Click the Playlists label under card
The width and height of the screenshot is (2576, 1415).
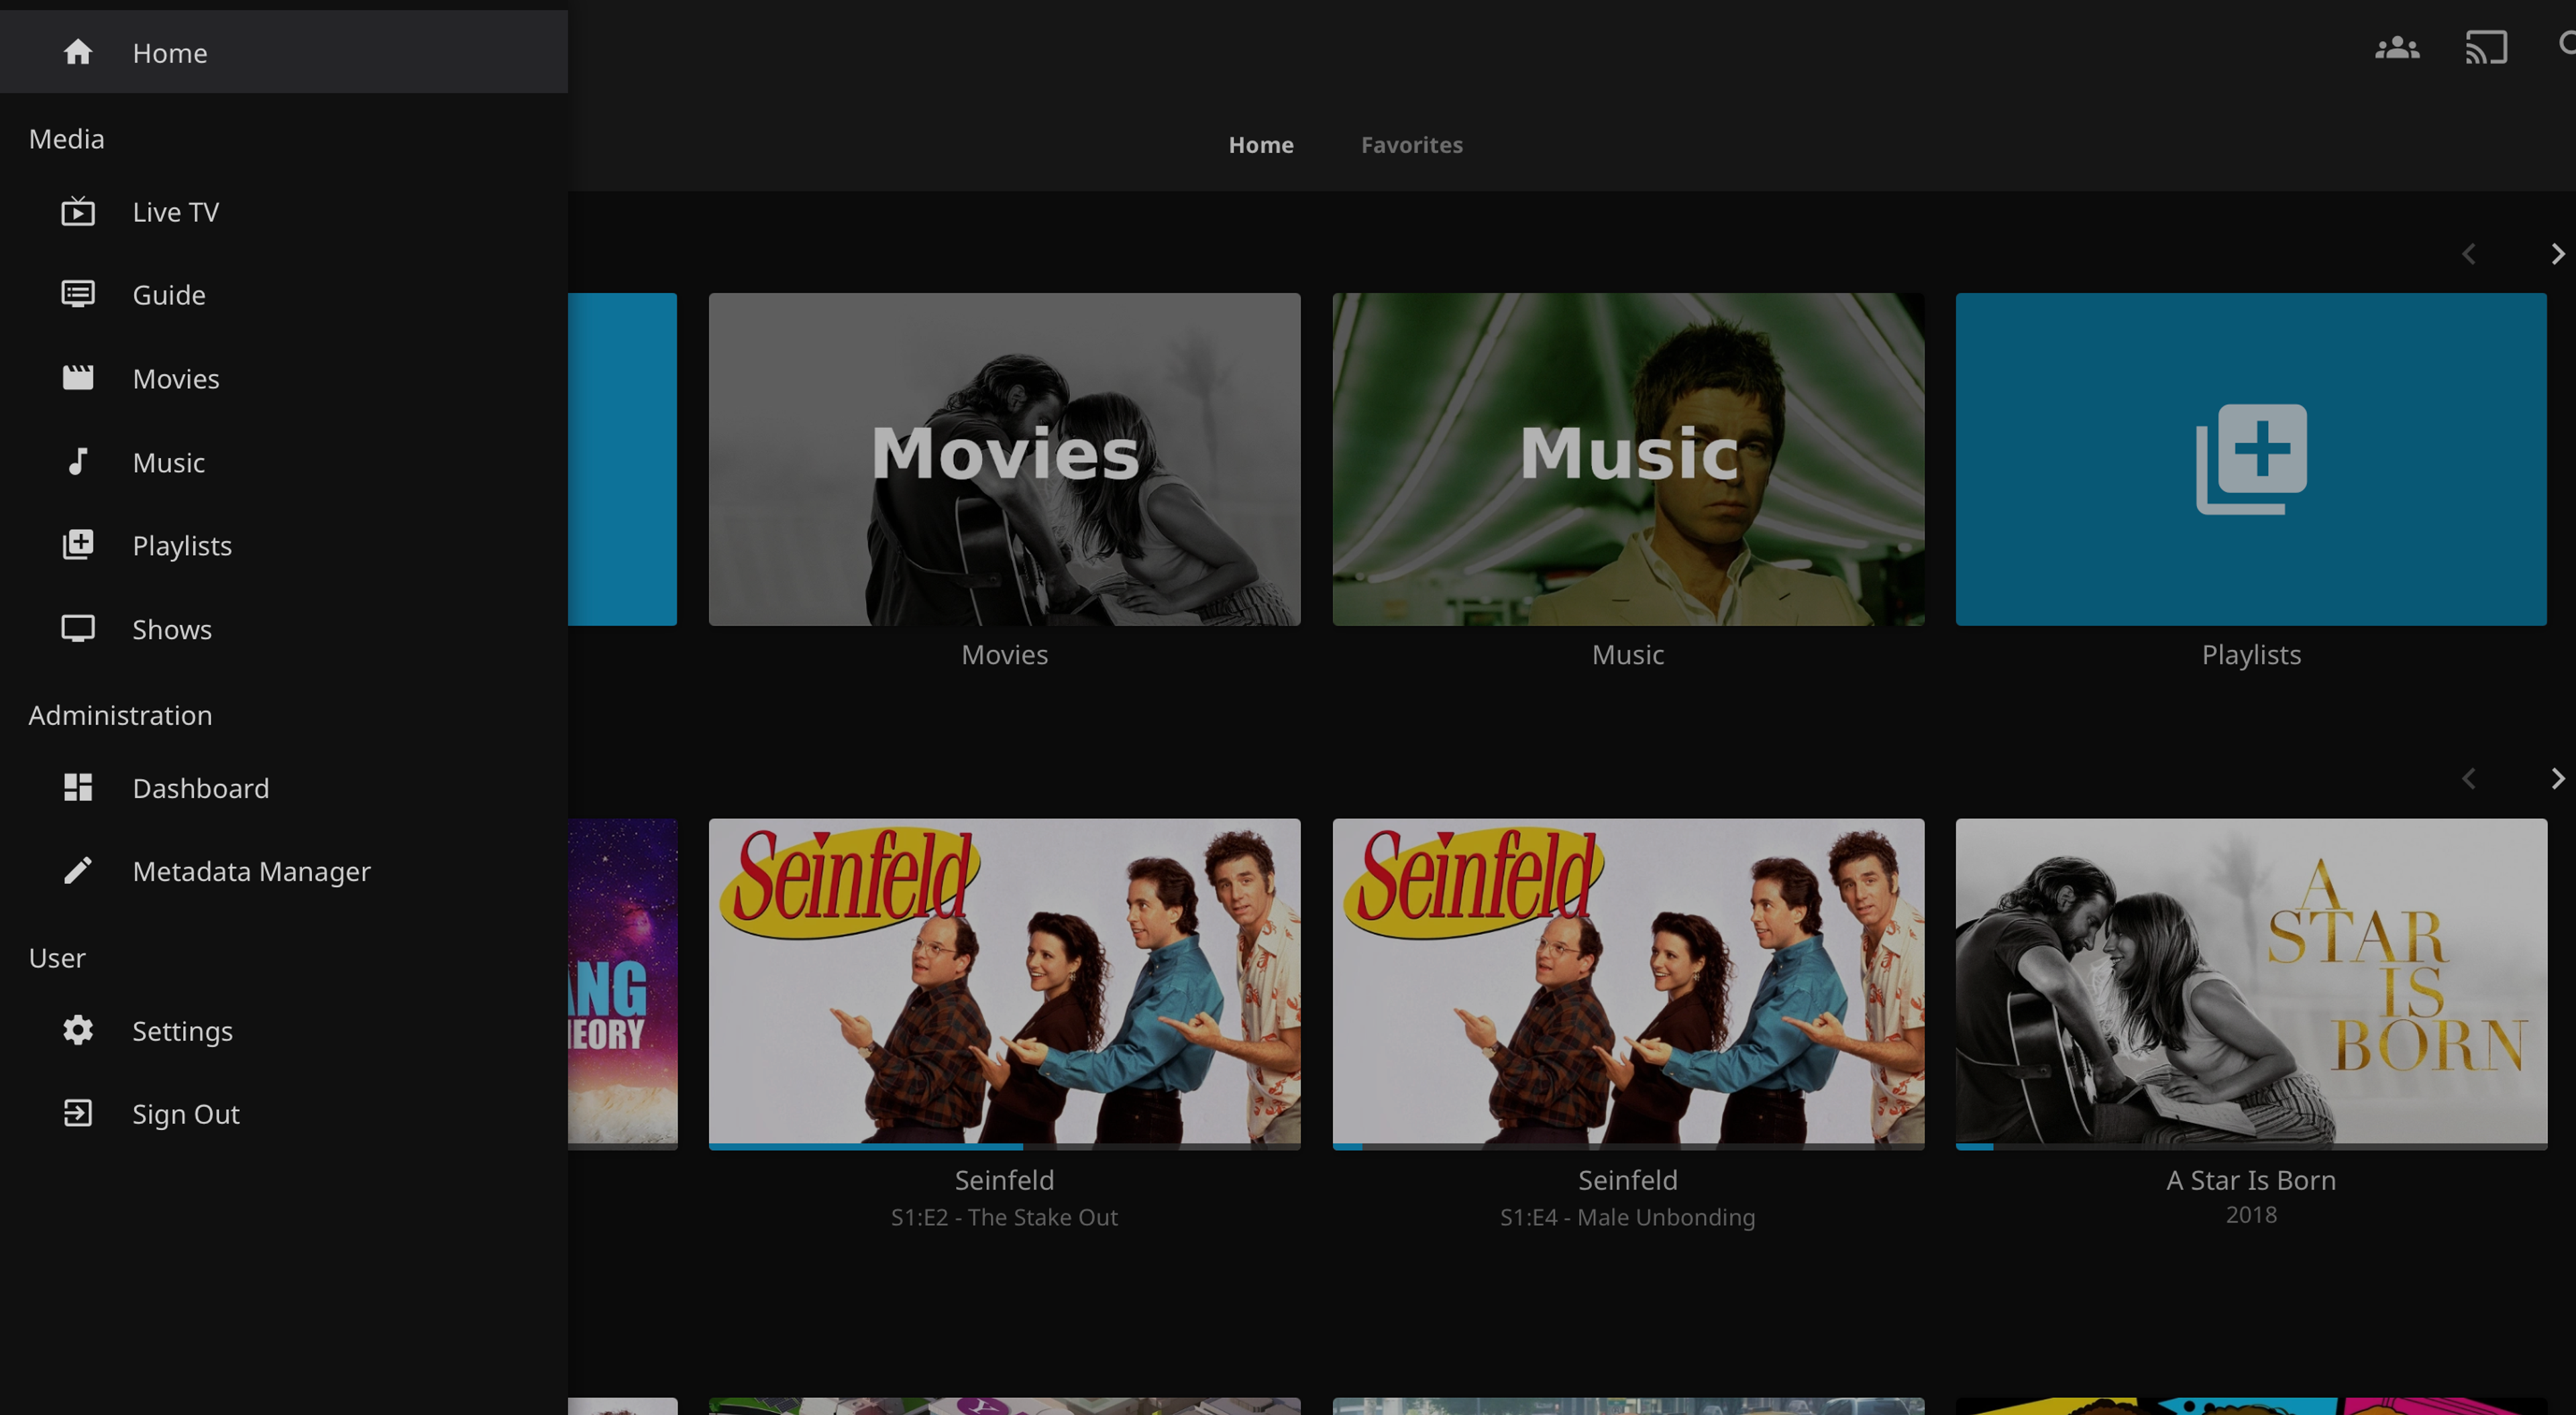[2251, 654]
